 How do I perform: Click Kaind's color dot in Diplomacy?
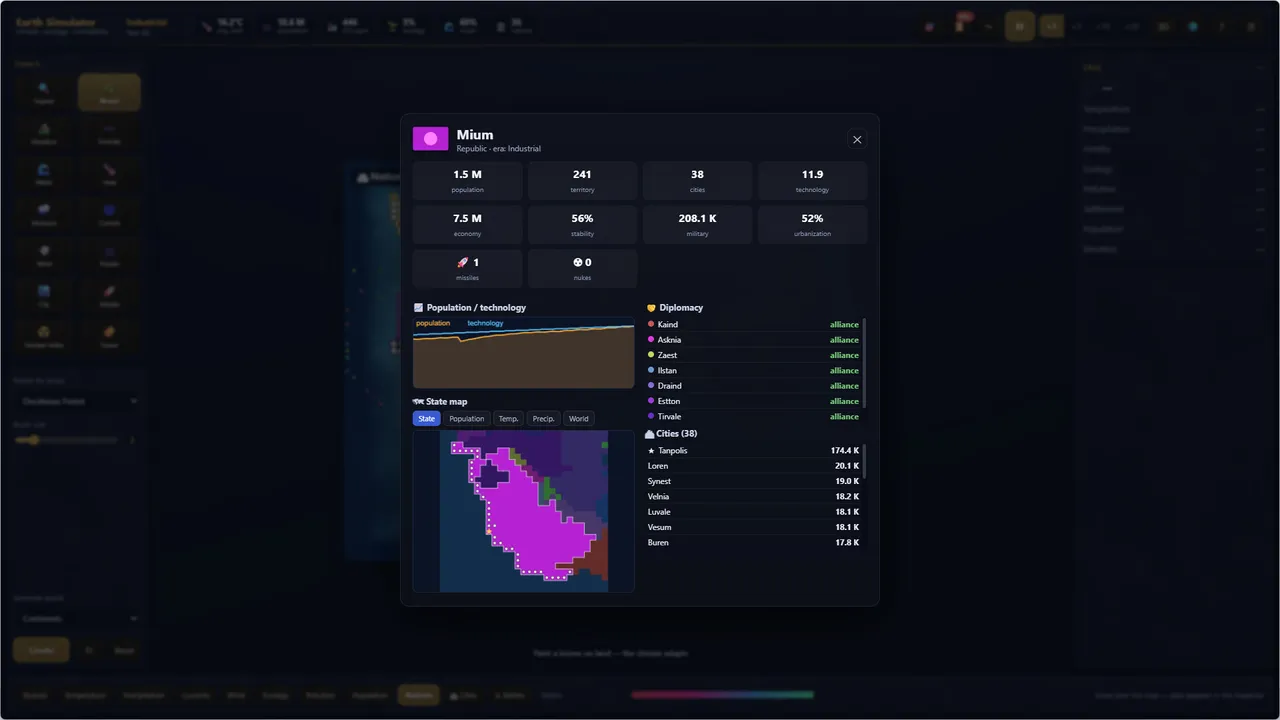coord(651,324)
